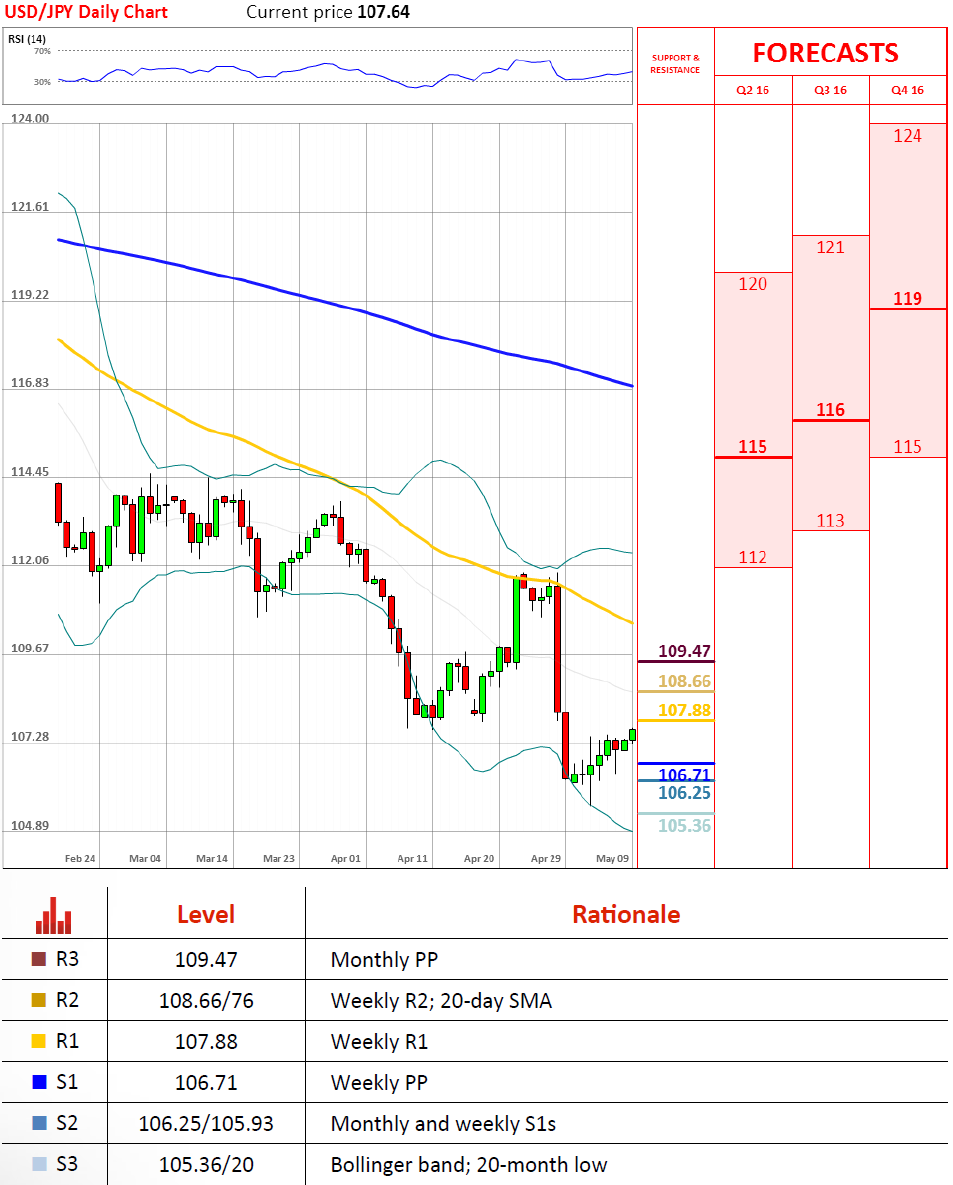Click the Q4 16 upper forecast 124

(908, 136)
